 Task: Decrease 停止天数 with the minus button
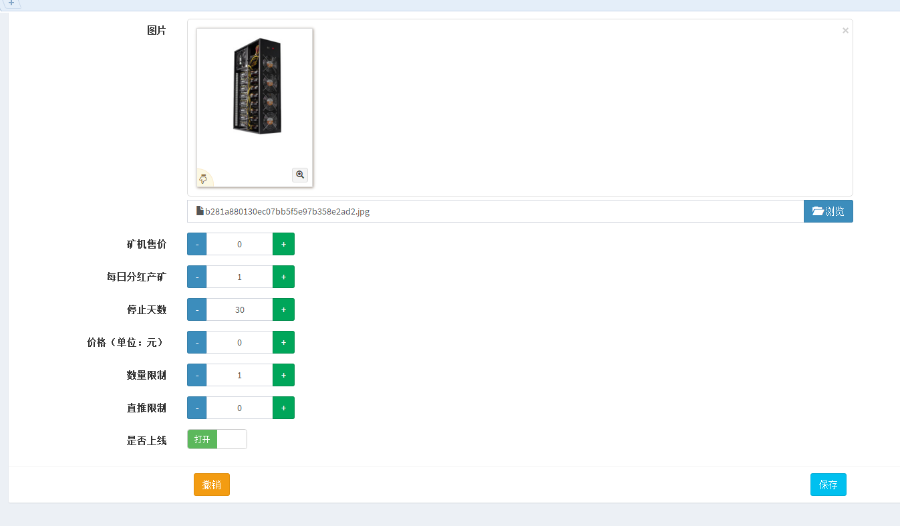tap(197, 310)
